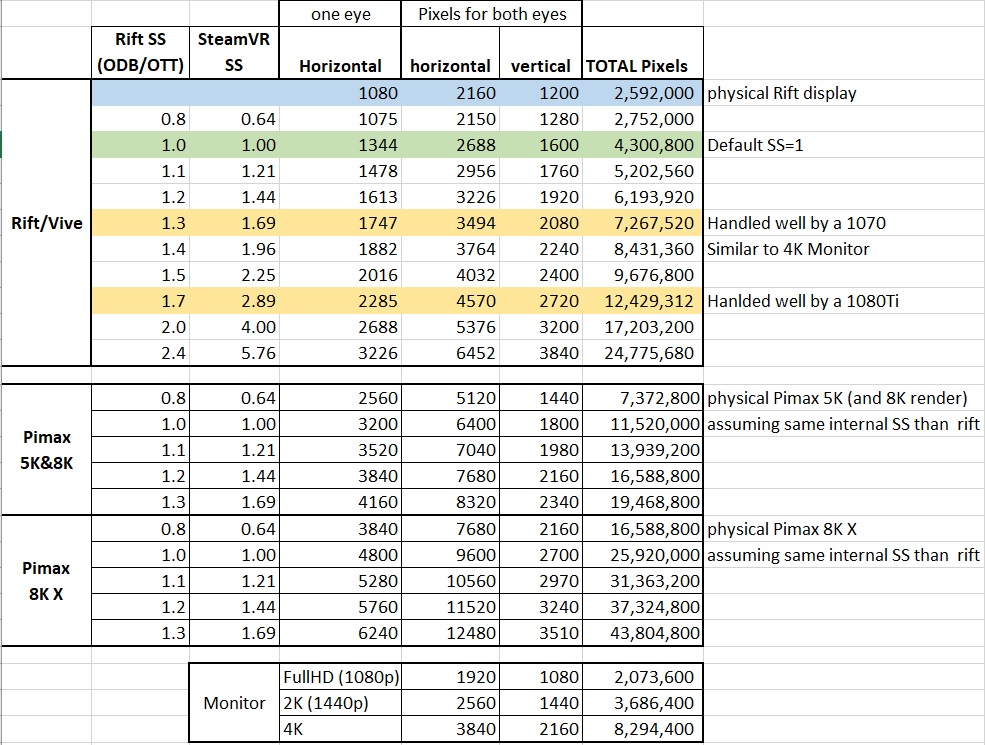Select the 'Rift SS (ODB/OTT)' header cell
The image size is (985, 745).
point(140,53)
